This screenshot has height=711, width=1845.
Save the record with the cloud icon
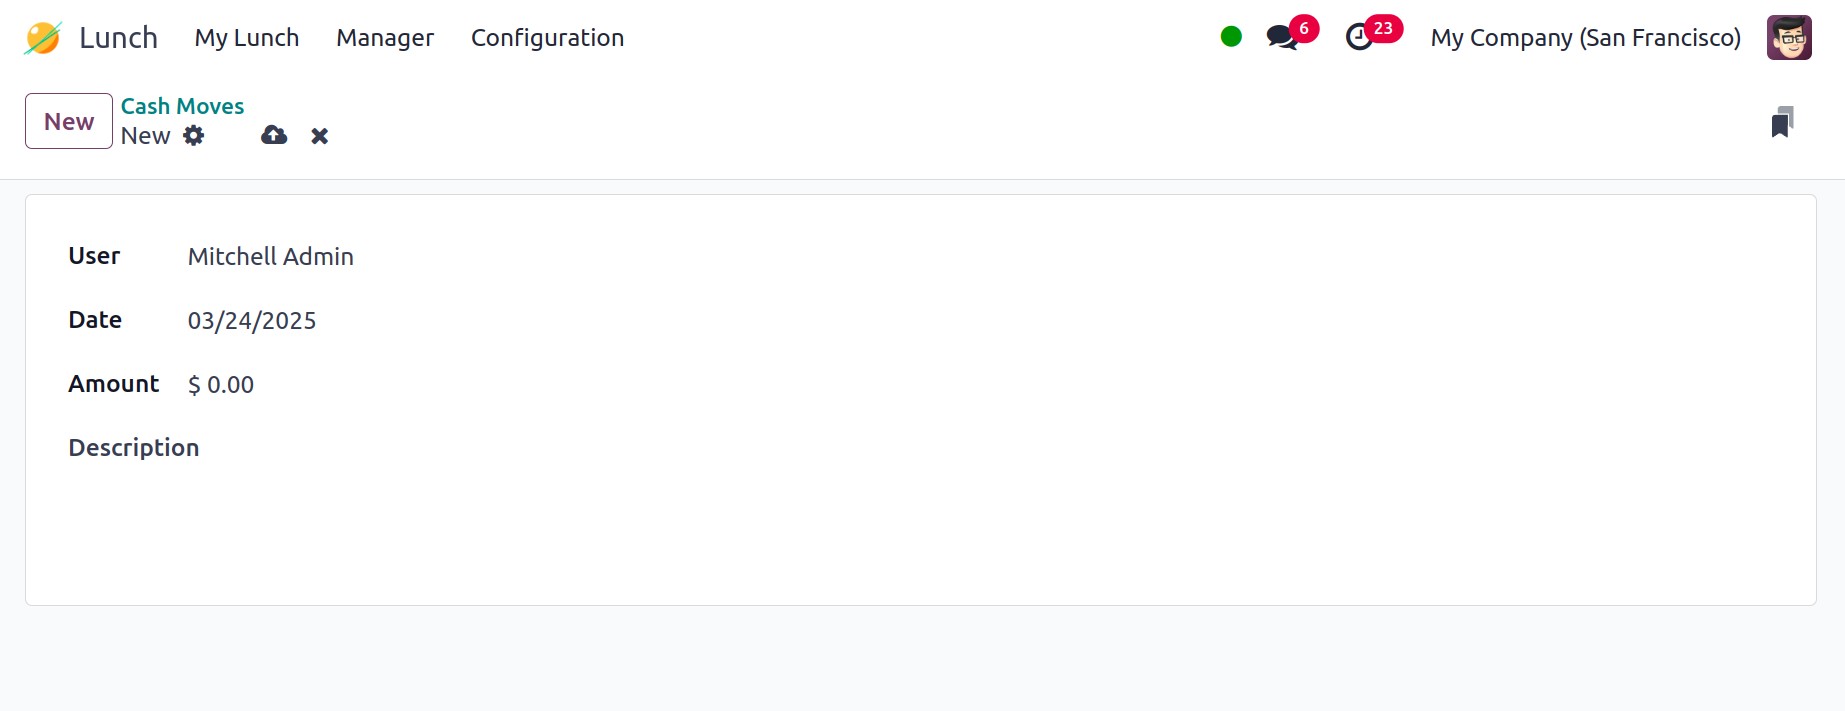click(274, 136)
